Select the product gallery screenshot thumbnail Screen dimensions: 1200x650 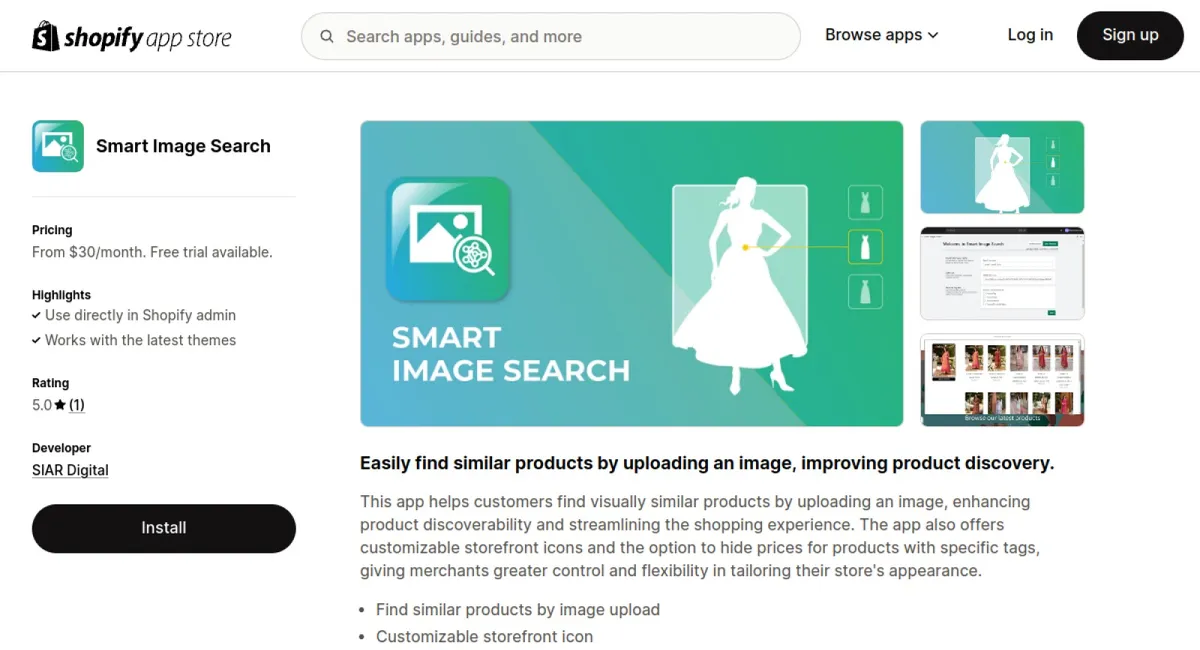point(1002,380)
